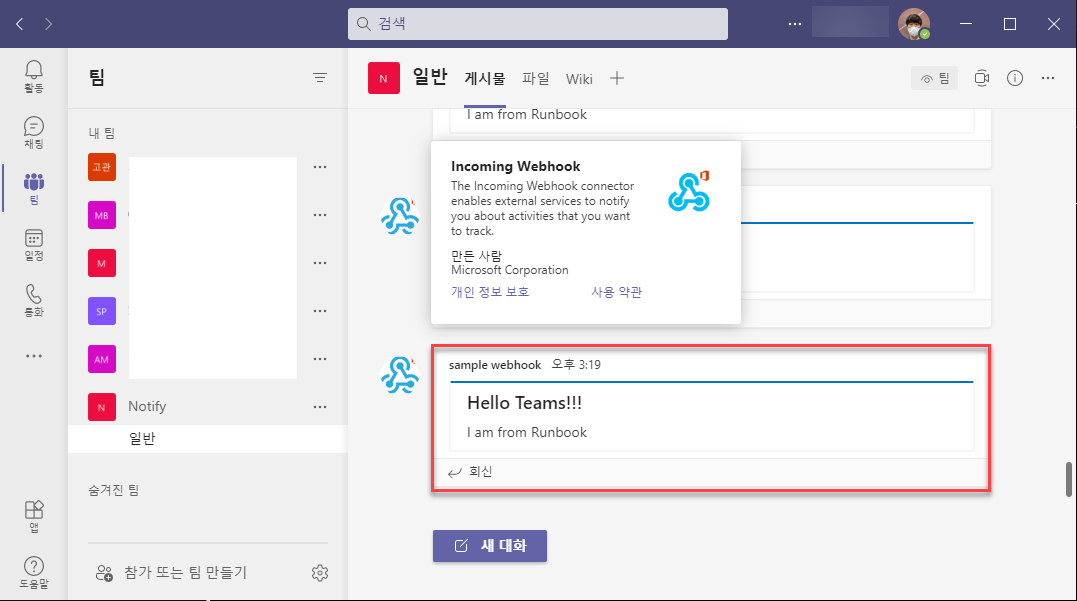
Task: Open the filter icon in teams list
Action: coord(320,78)
